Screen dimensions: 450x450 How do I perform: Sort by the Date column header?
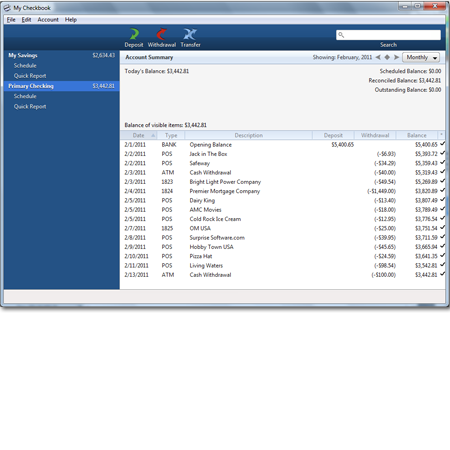[x=139, y=135]
